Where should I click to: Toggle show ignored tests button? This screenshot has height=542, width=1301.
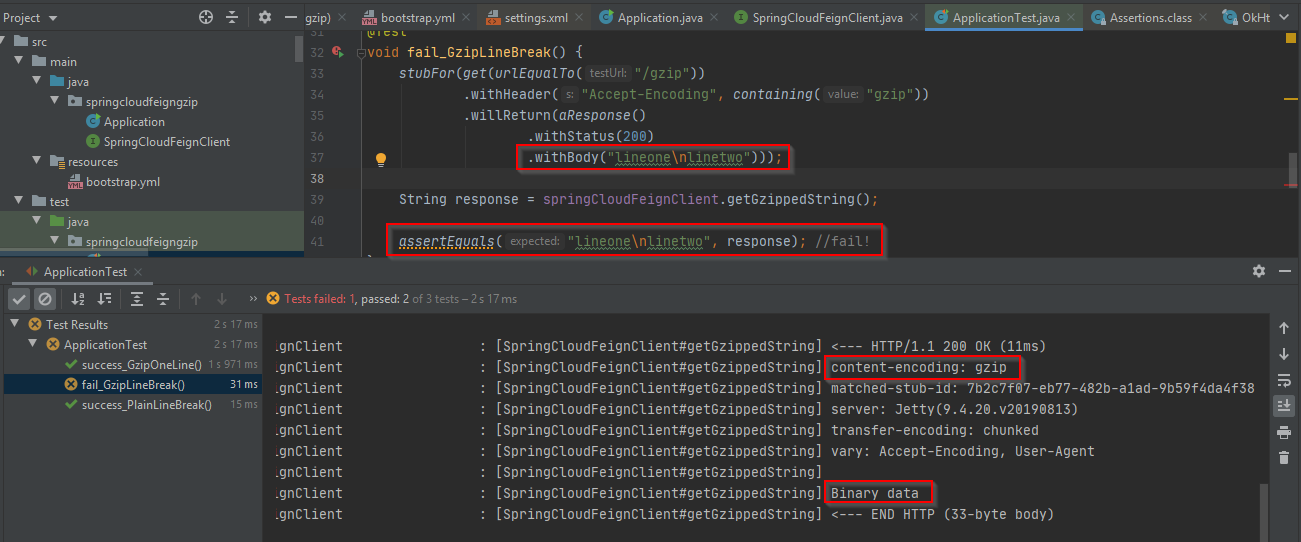coord(45,299)
